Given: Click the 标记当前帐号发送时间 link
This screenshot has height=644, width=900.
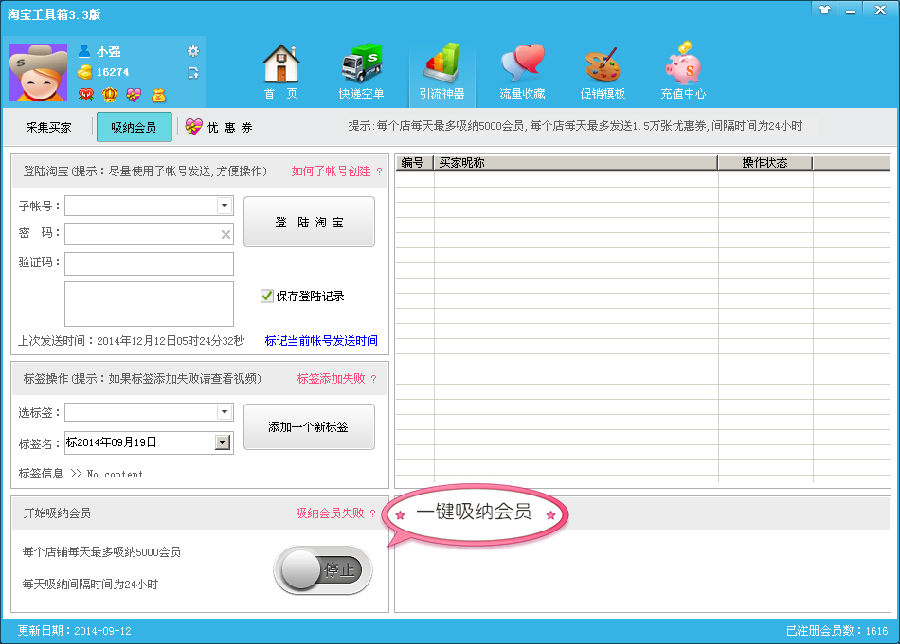Looking at the screenshot, I should point(321,341).
